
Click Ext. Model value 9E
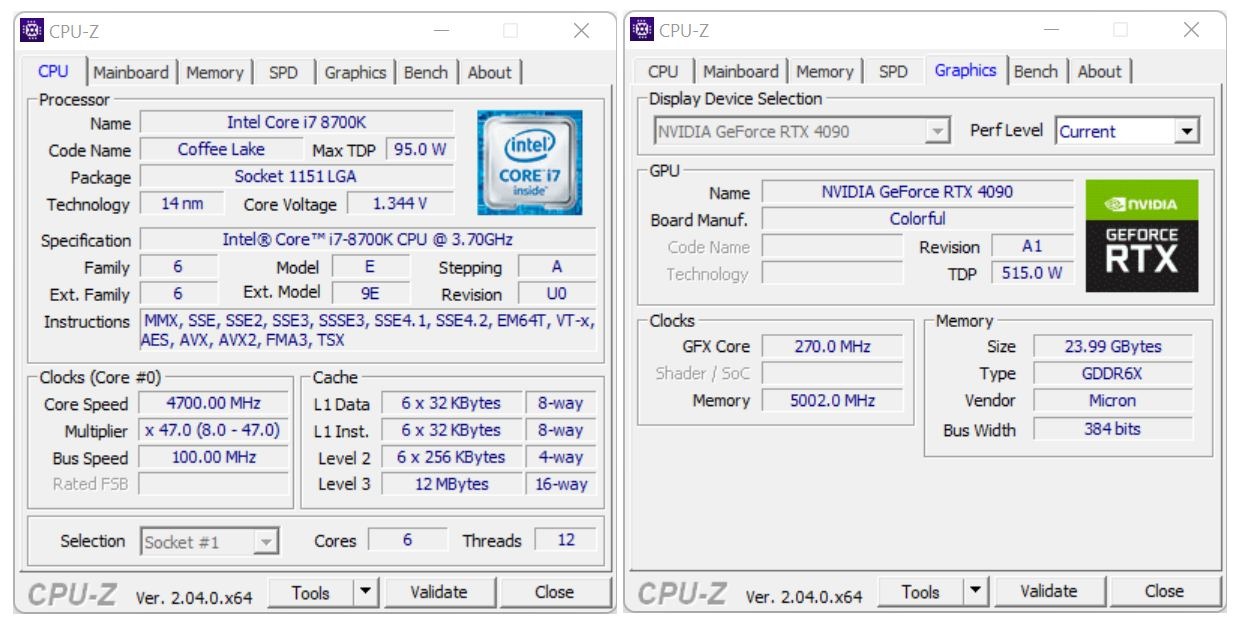[x=371, y=294]
